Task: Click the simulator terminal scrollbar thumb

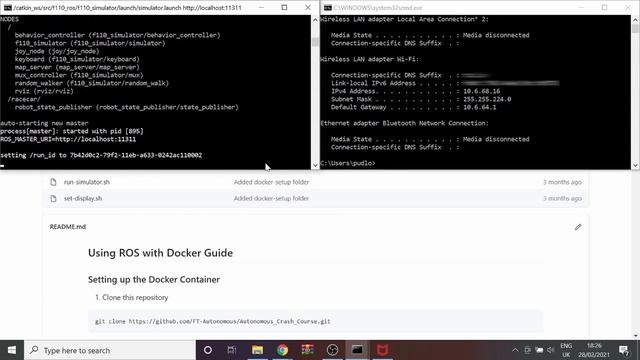Action: 315,42
